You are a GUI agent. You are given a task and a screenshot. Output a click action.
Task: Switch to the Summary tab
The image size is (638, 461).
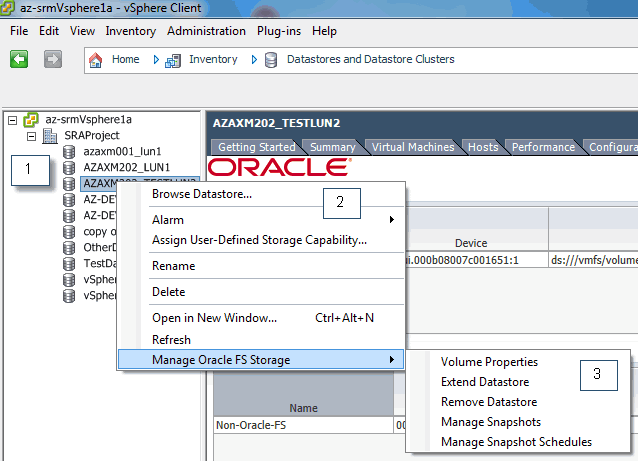point(333,147)
